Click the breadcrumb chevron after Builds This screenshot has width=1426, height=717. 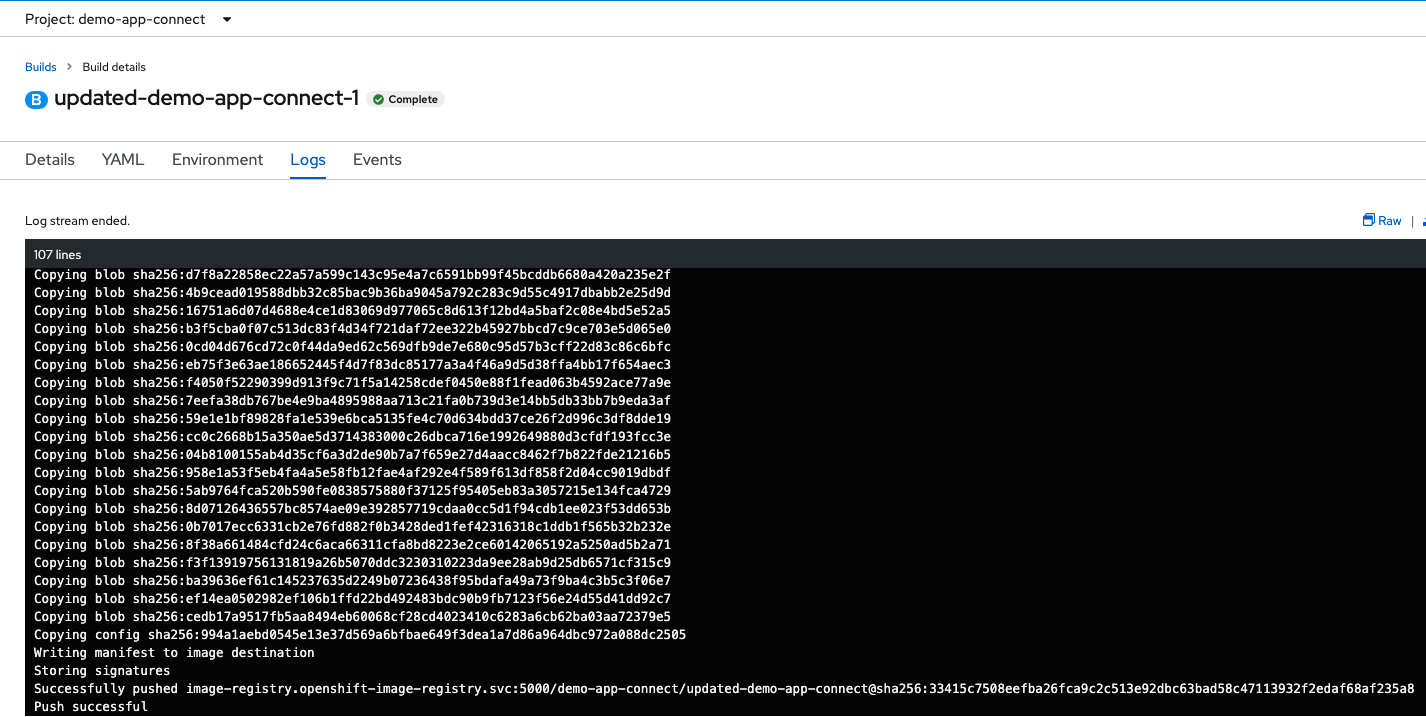click(x=68, y=67)
